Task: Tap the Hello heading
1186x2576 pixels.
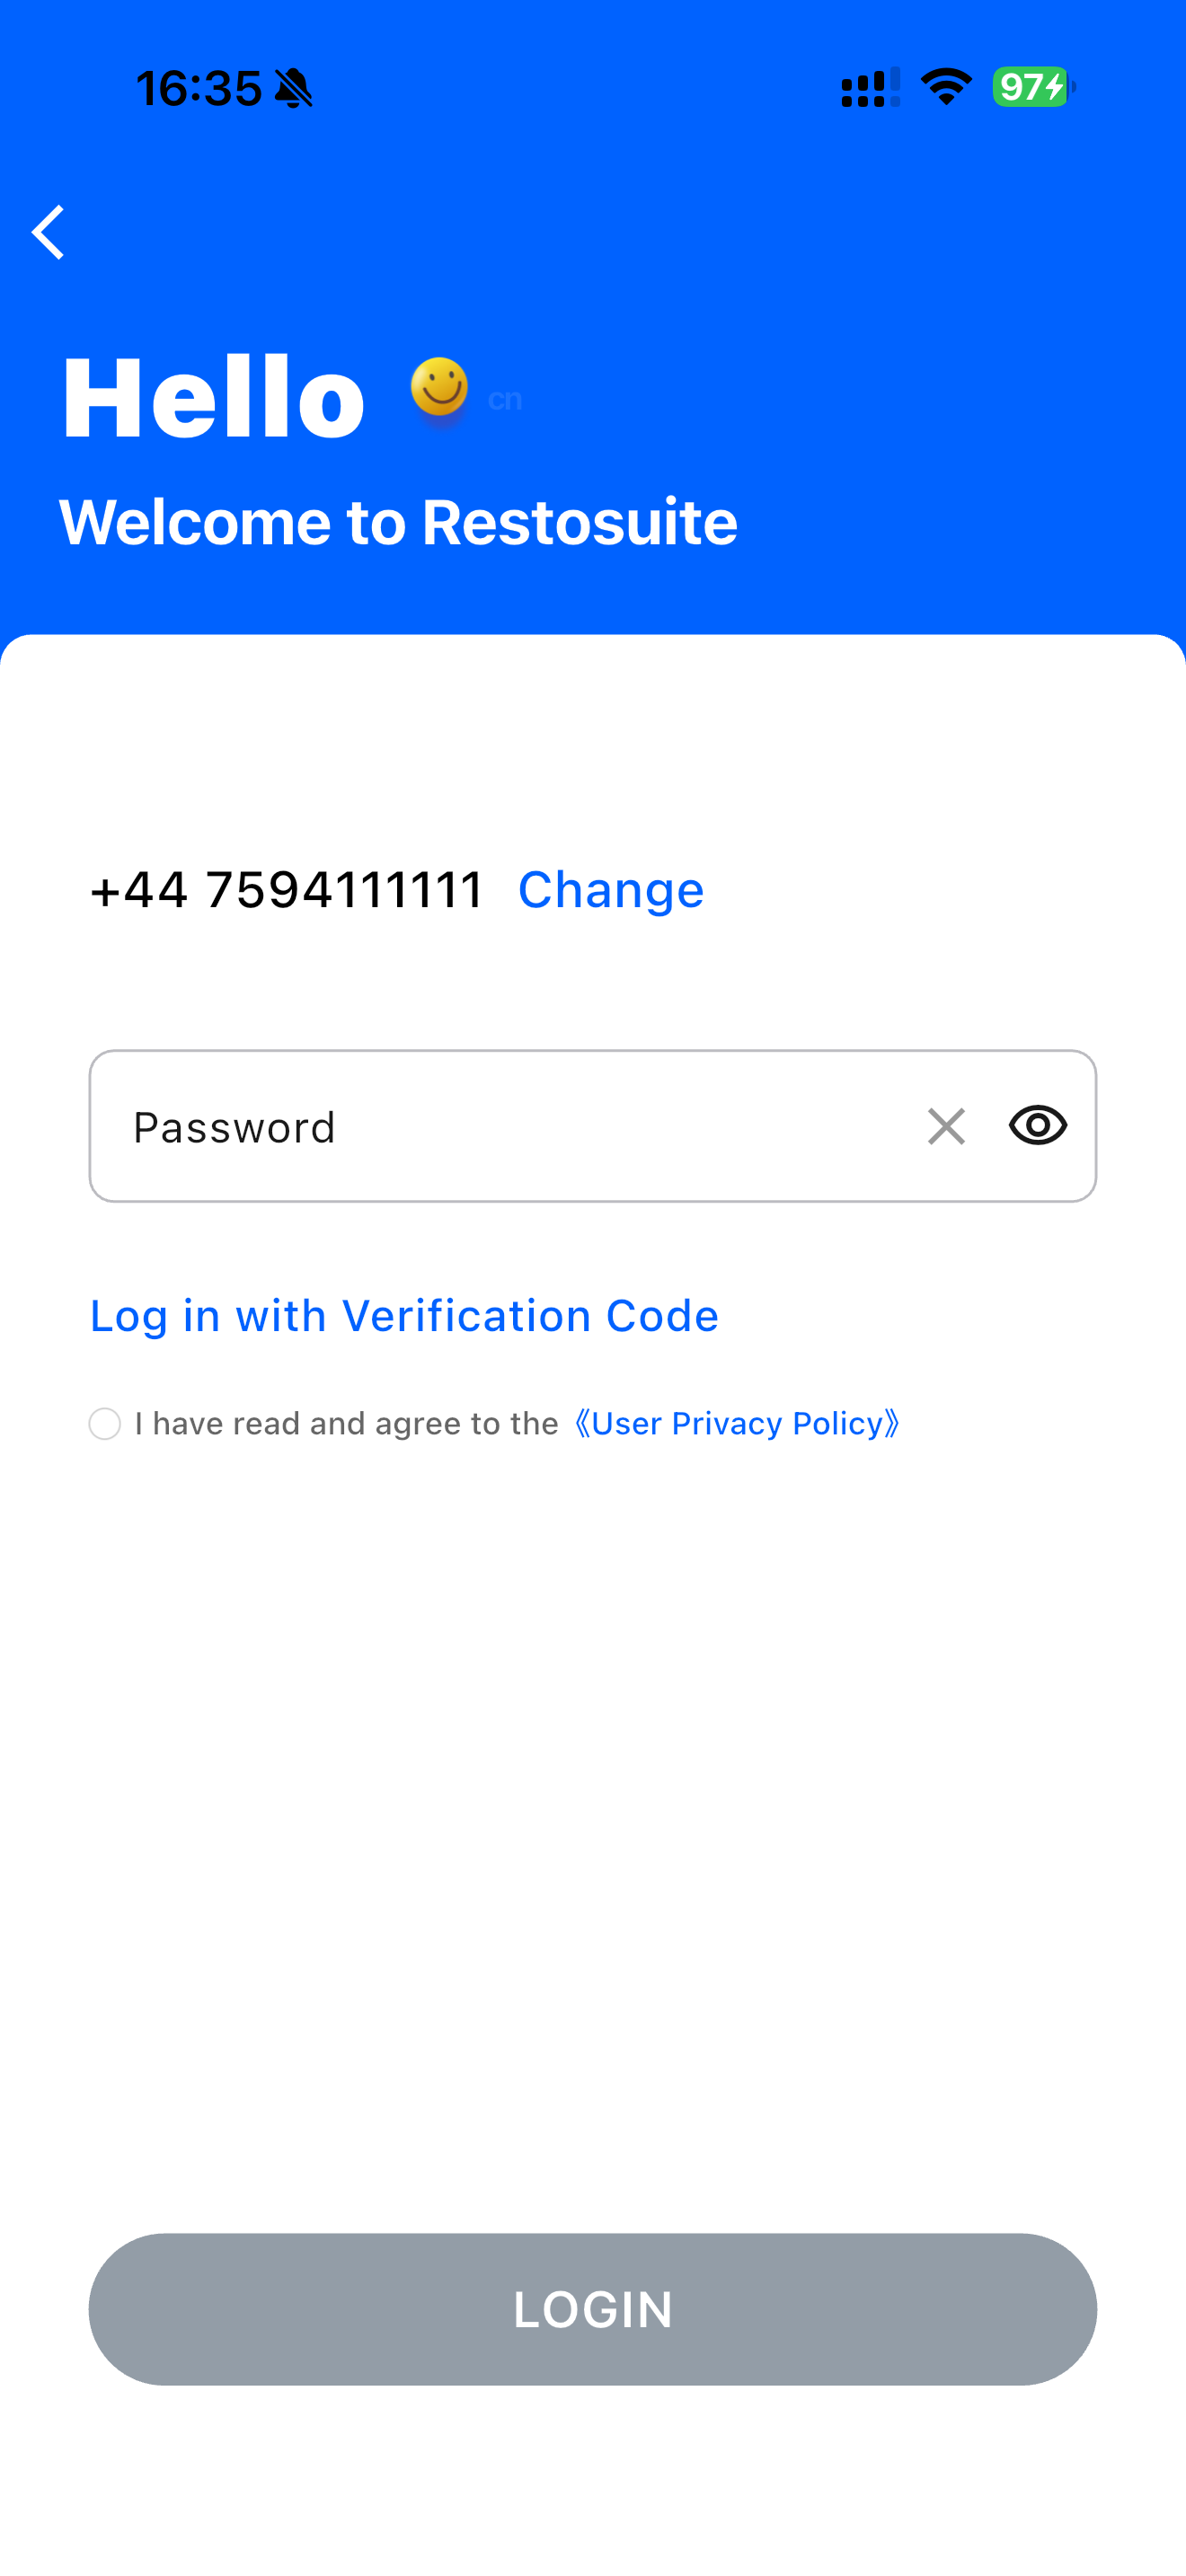Action: point(213,397)
